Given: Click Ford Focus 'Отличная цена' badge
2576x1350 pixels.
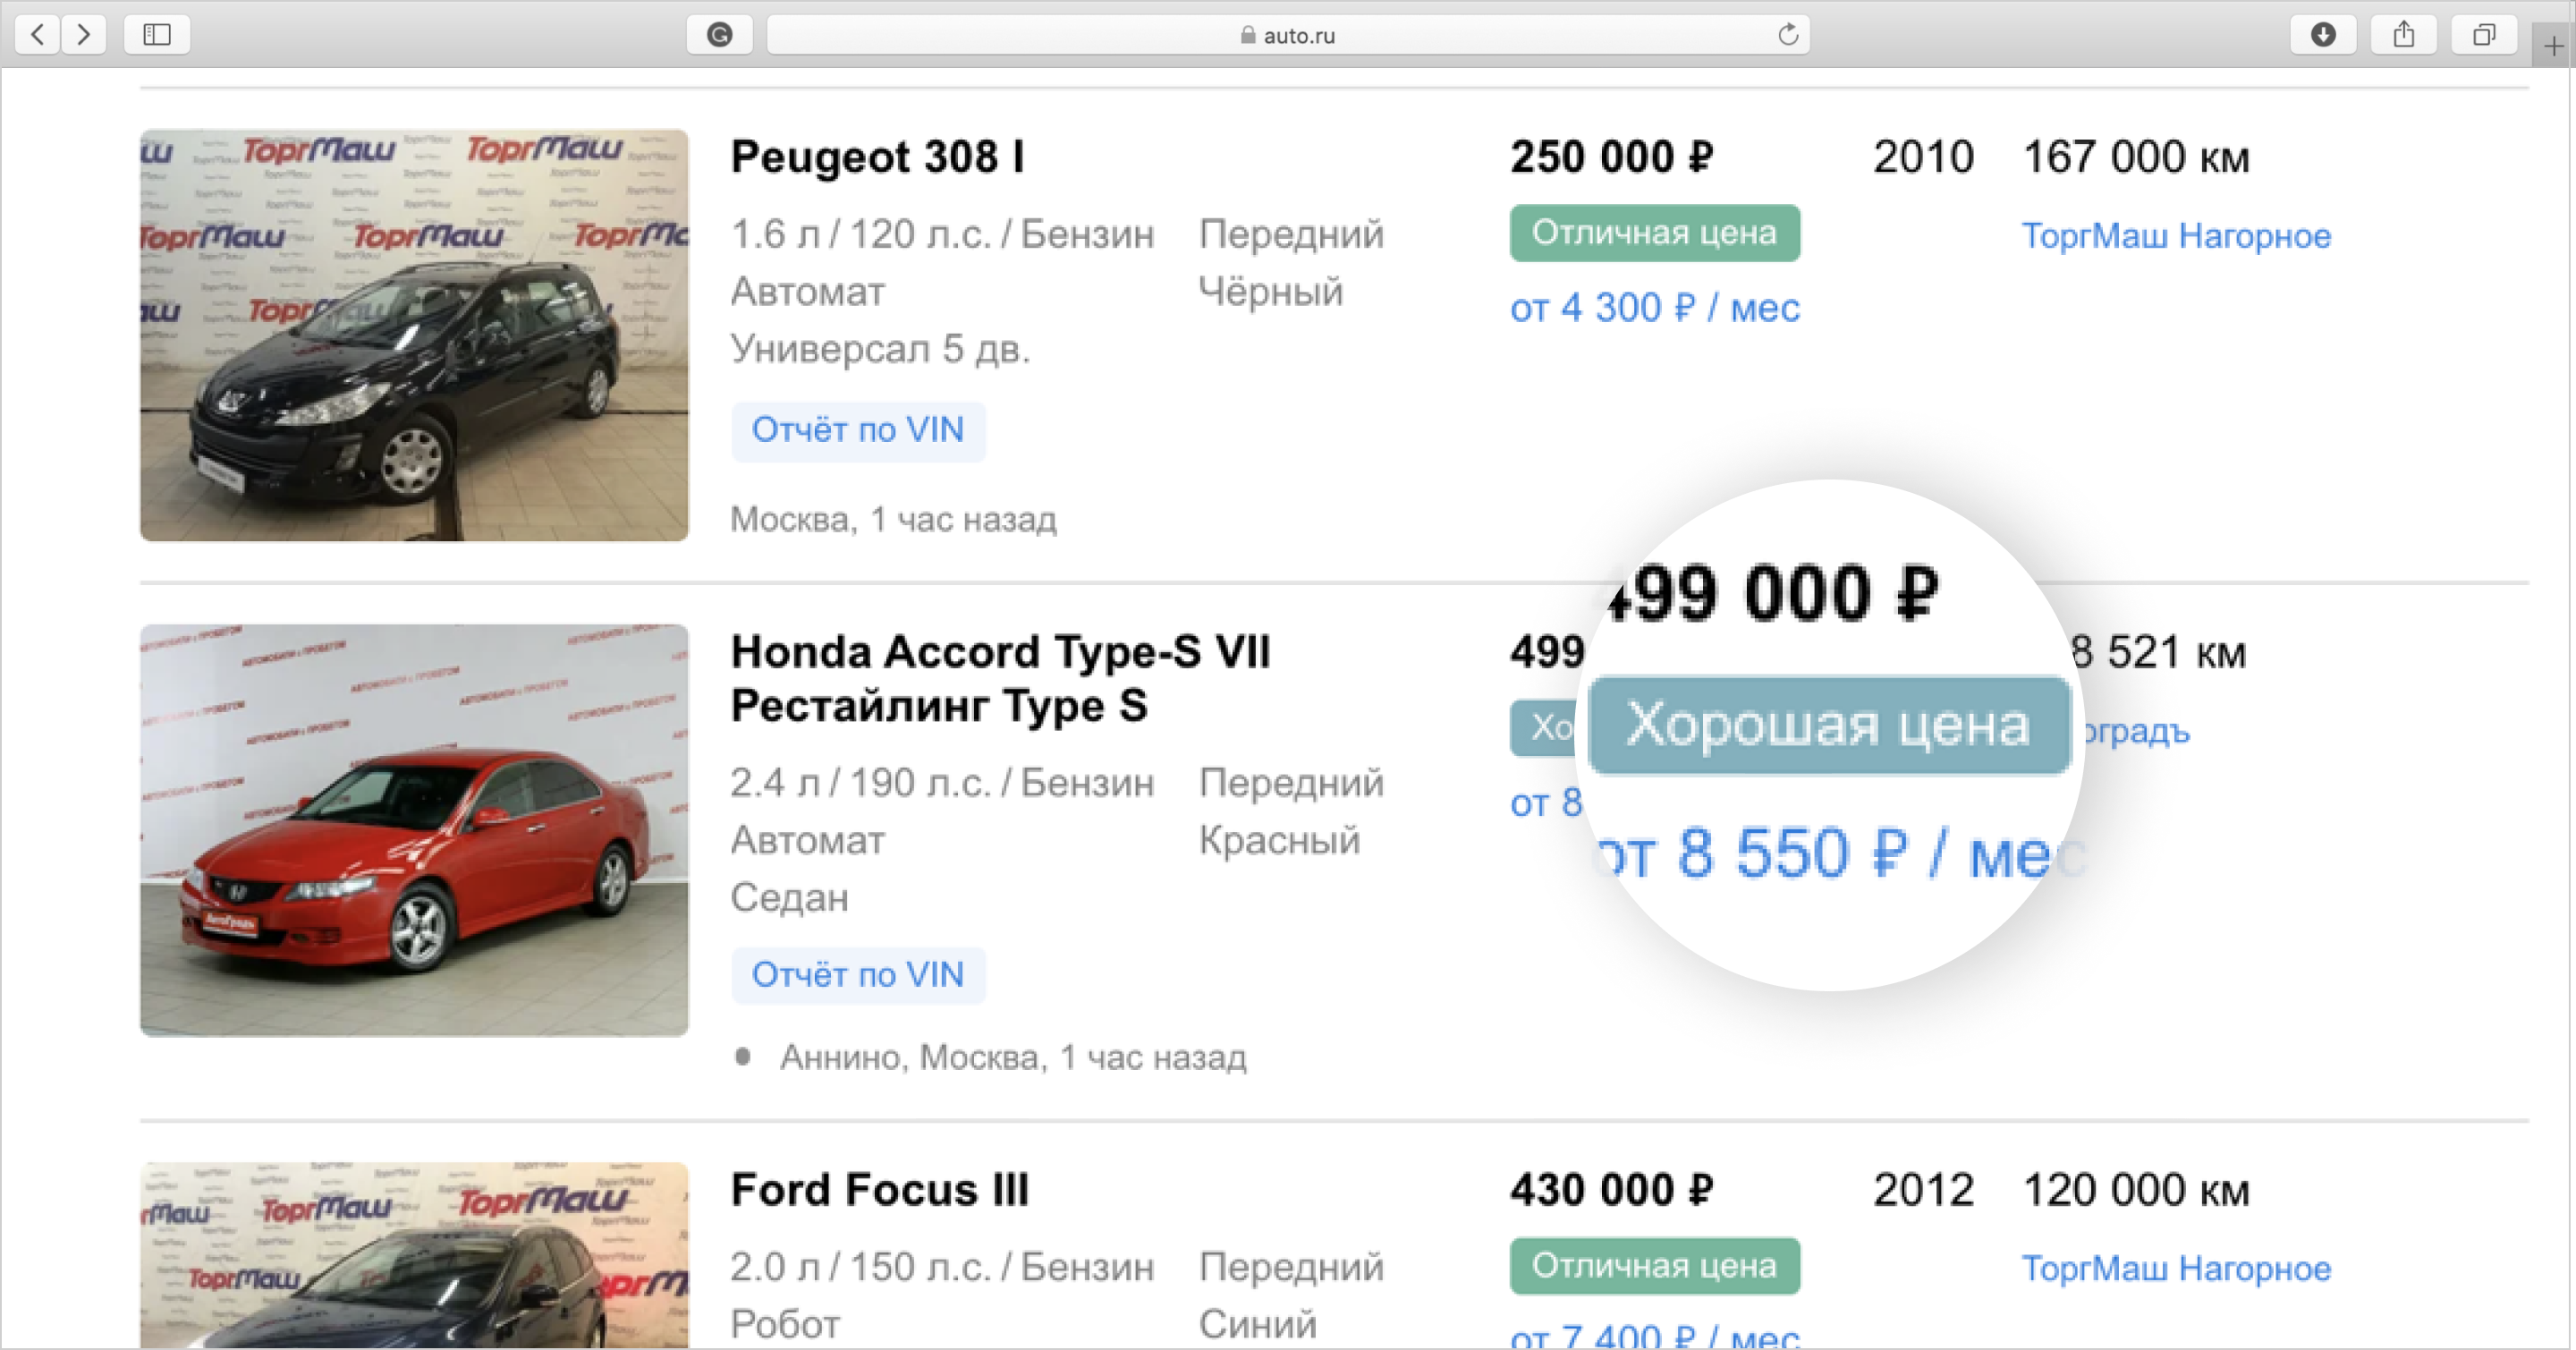Looking at the screenshot, I should tap(1655, 1266).
